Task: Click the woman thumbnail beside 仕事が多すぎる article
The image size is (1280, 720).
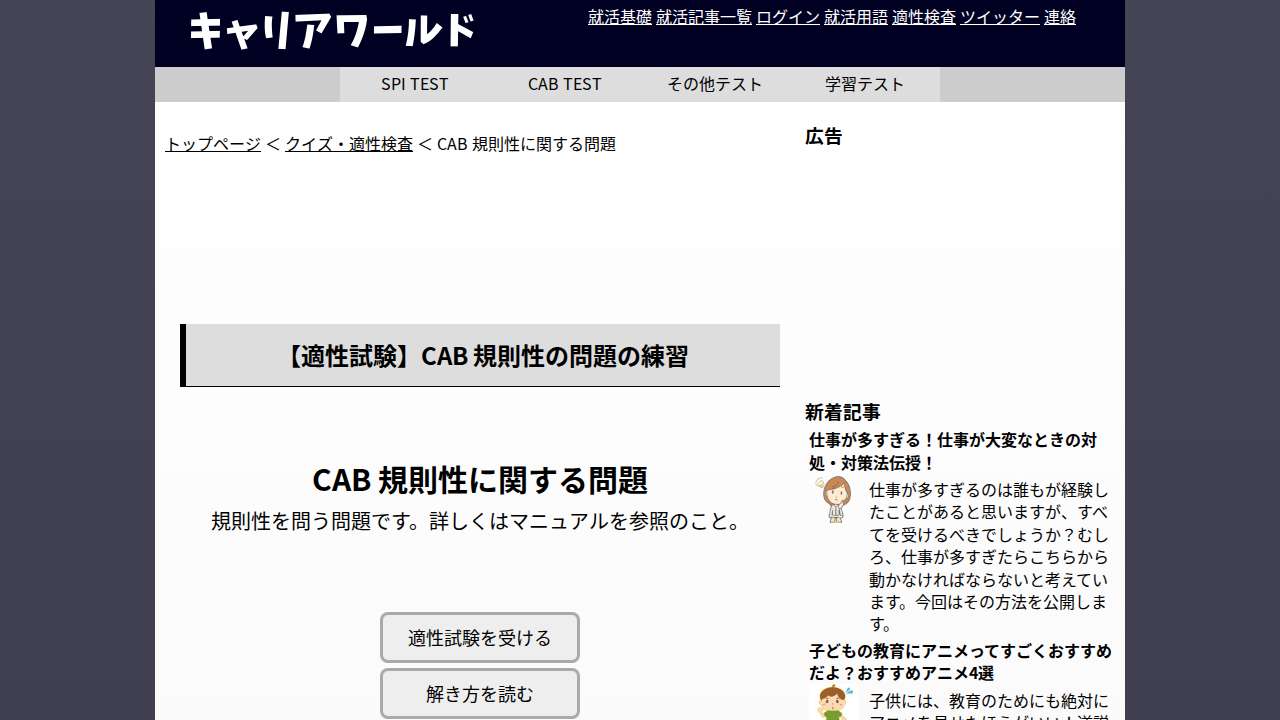Action: pyautogui.click(x=833, y=499)
